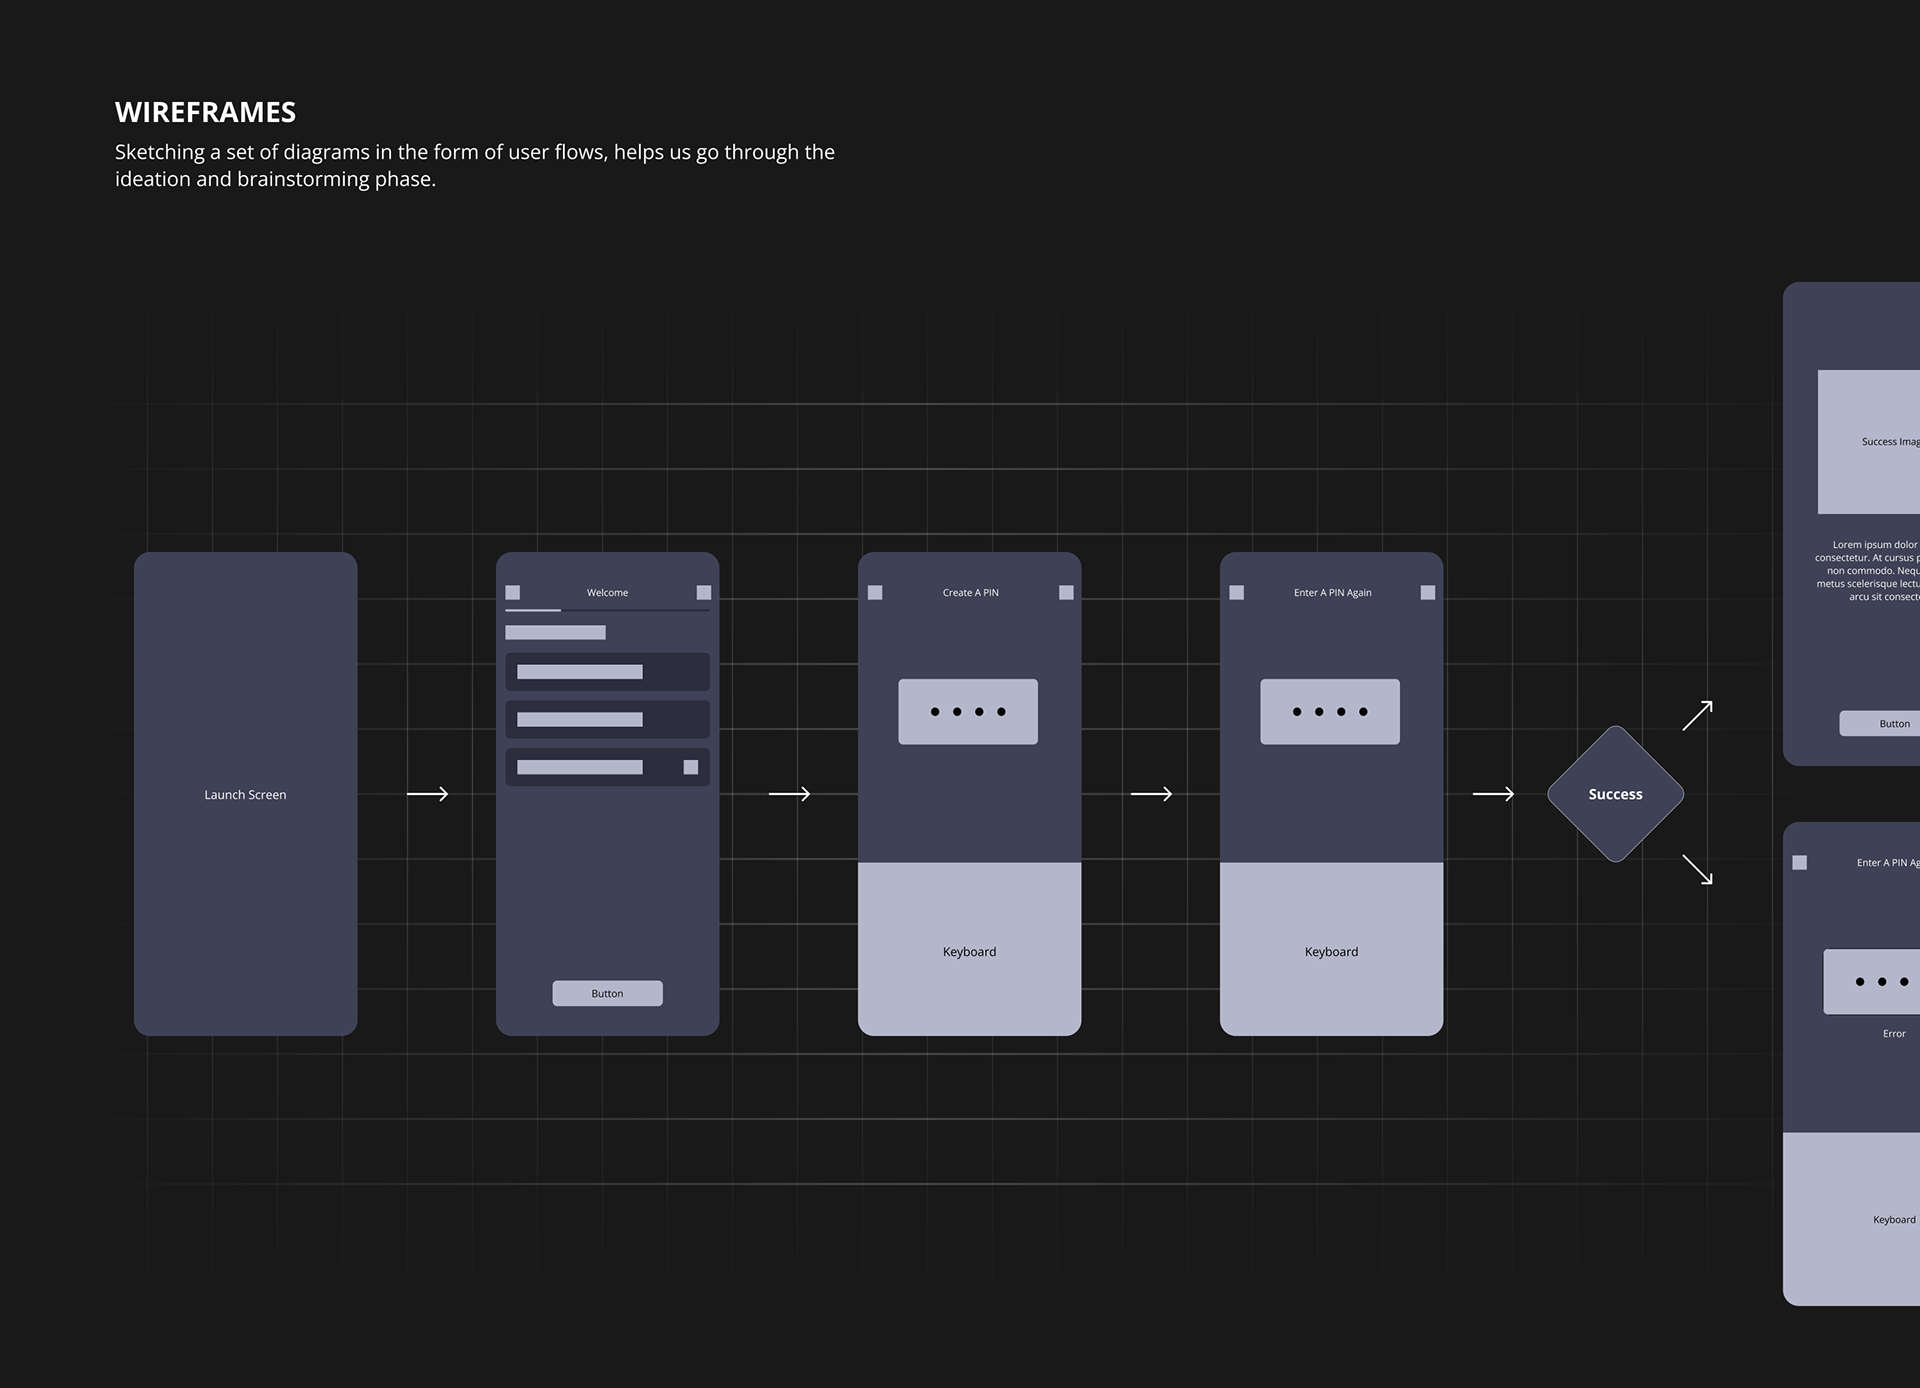
Task: Select second input field on Welcome screen
Action: [607, 720]
